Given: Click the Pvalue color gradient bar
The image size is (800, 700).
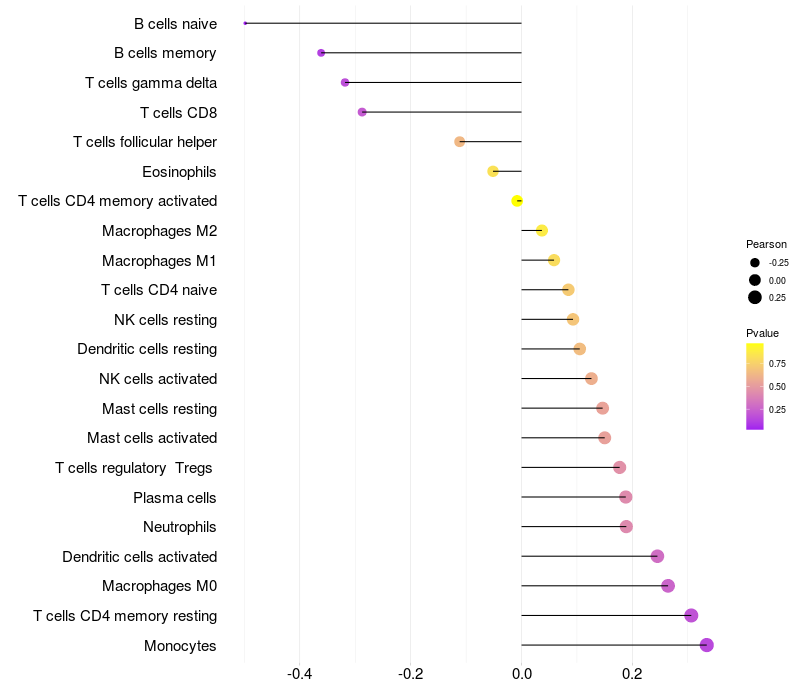Looking at the screenshot, I should pos(755,386).
